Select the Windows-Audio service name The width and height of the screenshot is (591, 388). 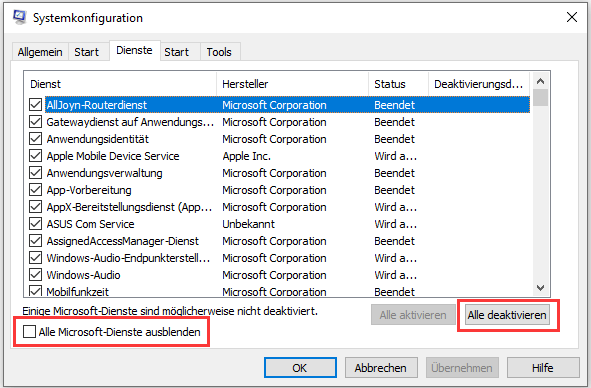click(83, 275)
